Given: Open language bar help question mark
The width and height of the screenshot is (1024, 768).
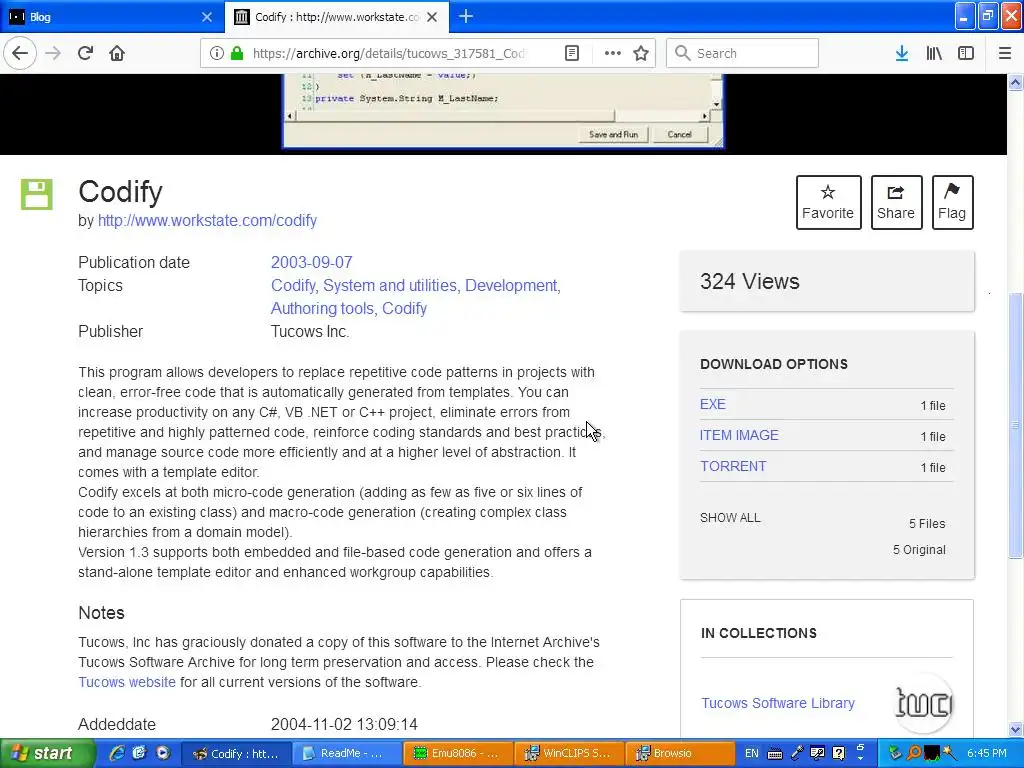Looking at the screenshot, I should tap(839, 753).
